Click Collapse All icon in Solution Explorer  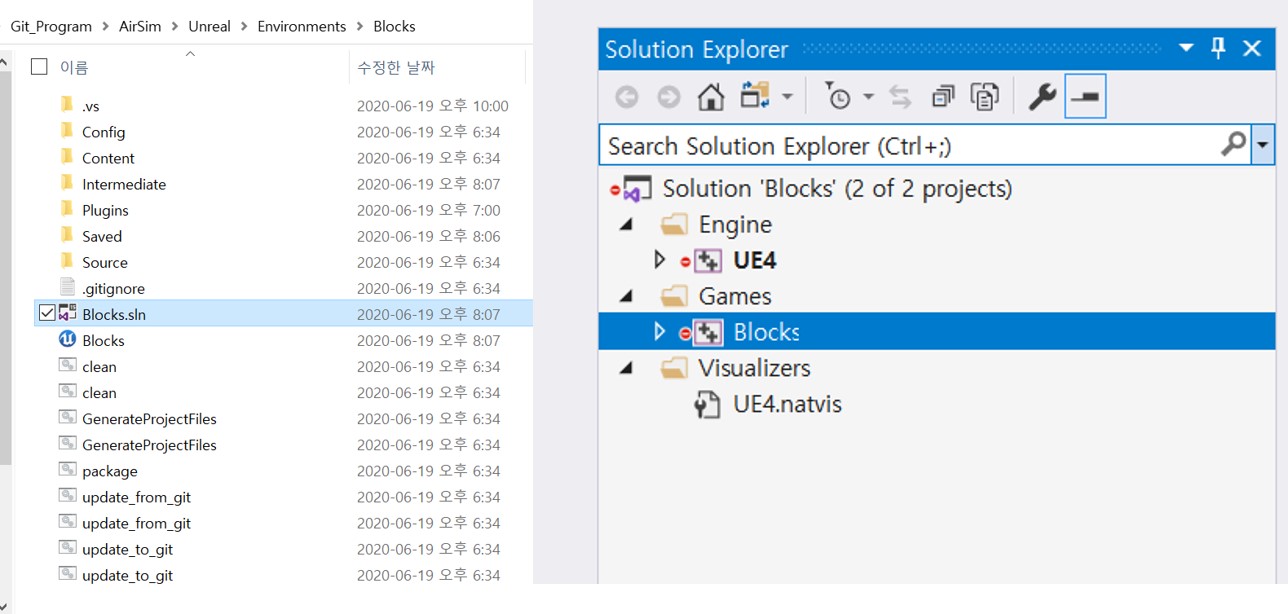942,97
